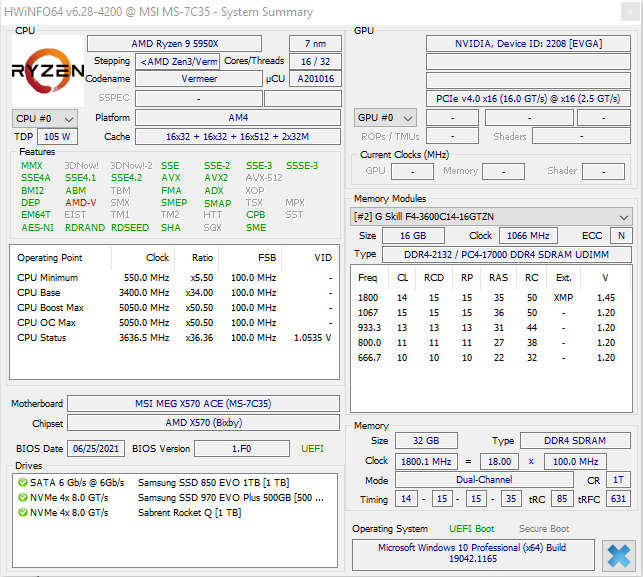This screenshot has height=577, width=643.
Task: Click the 1800 XMP memory timing row
Action: (490, 298)
